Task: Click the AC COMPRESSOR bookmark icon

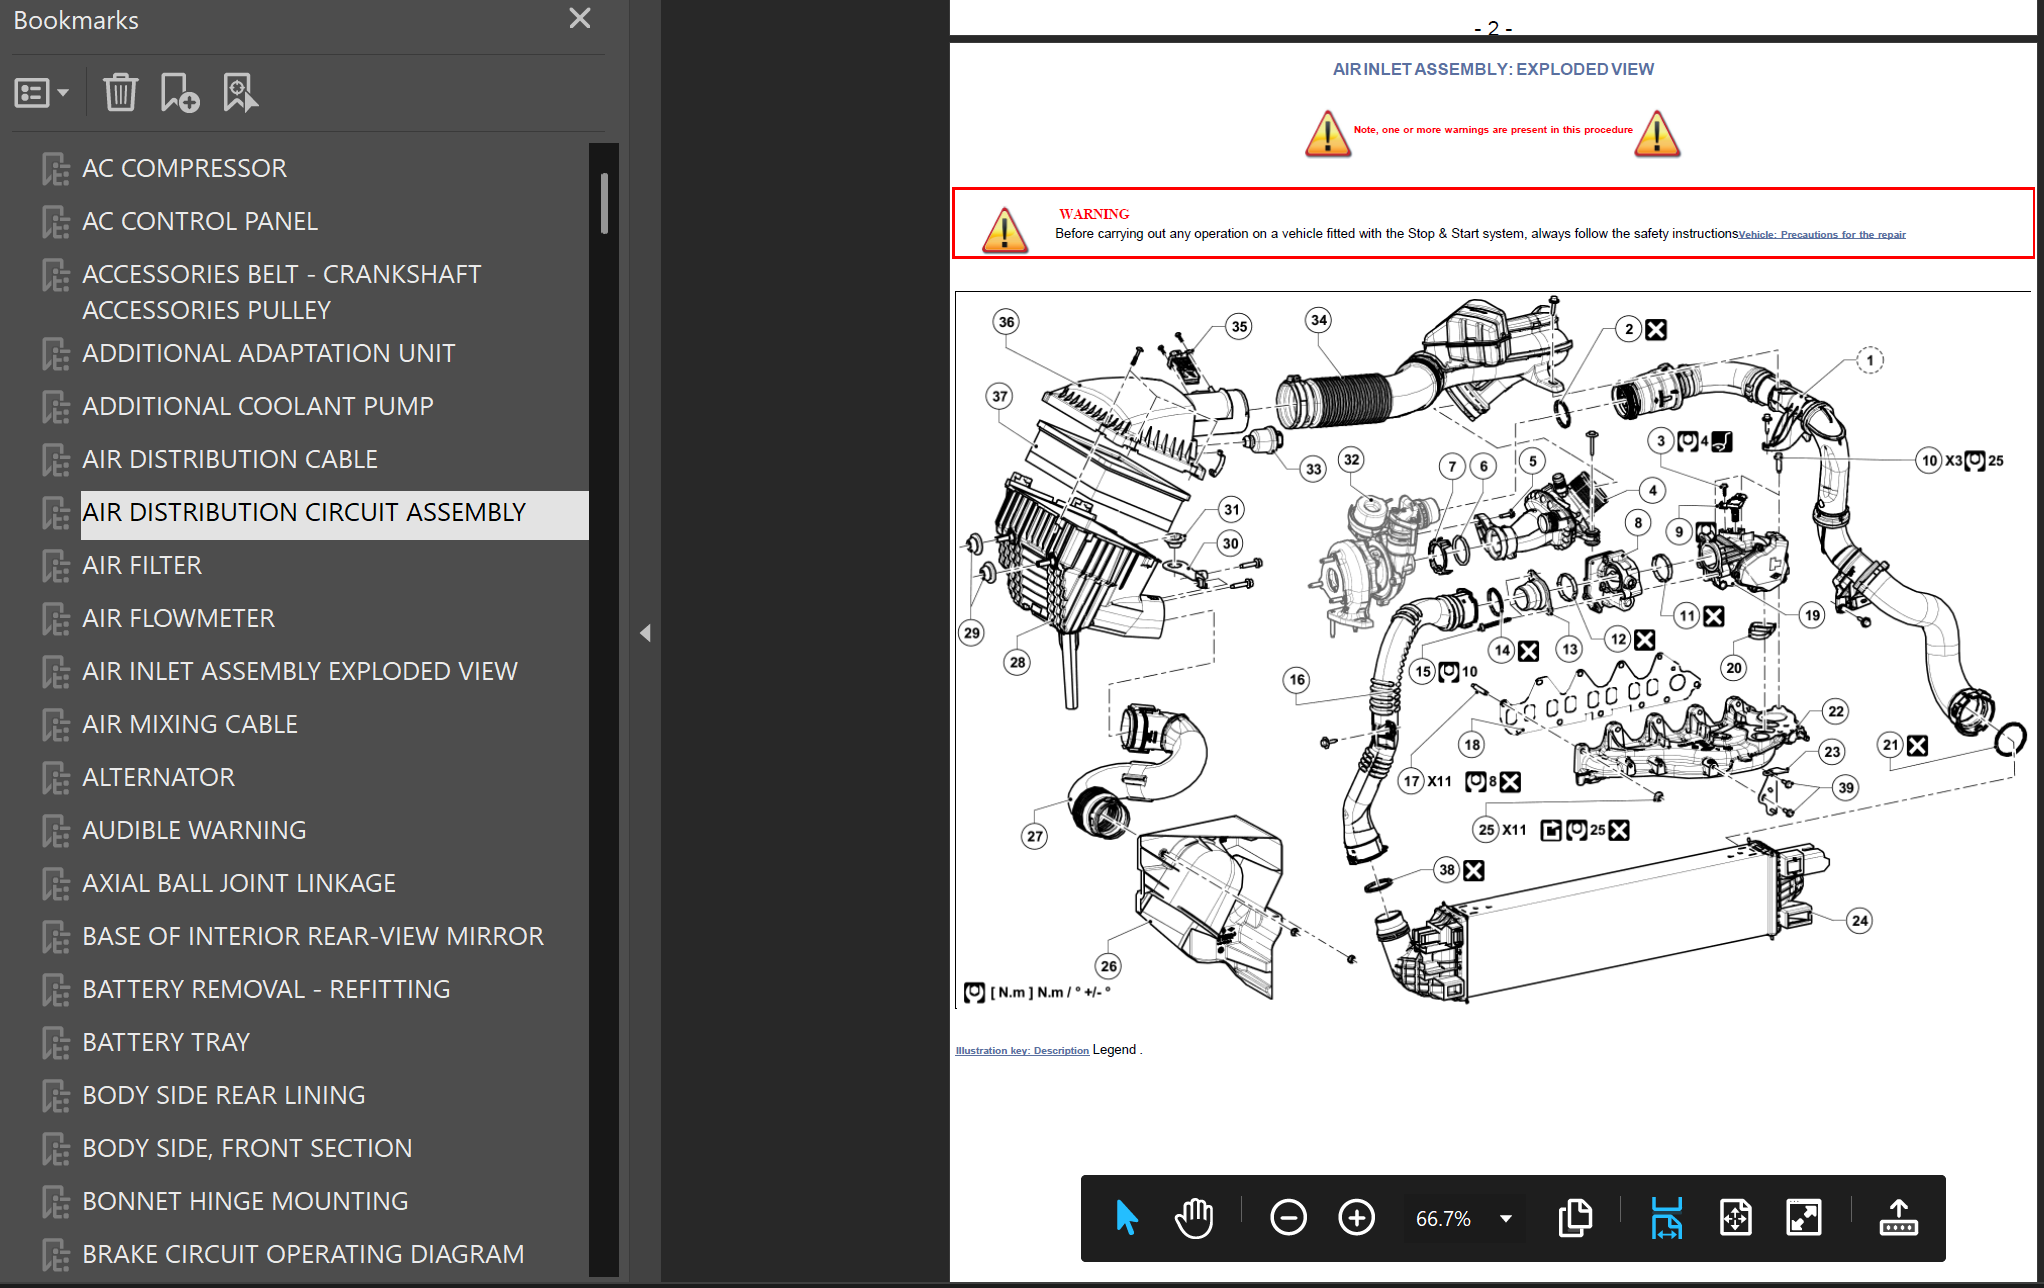Action: coord(56,169)
